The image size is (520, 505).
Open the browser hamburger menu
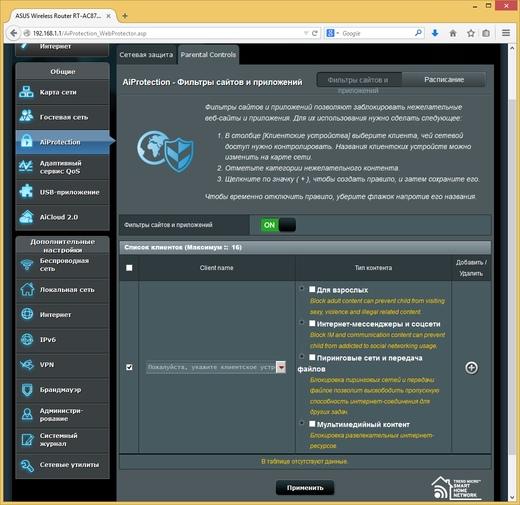(506, 33)
